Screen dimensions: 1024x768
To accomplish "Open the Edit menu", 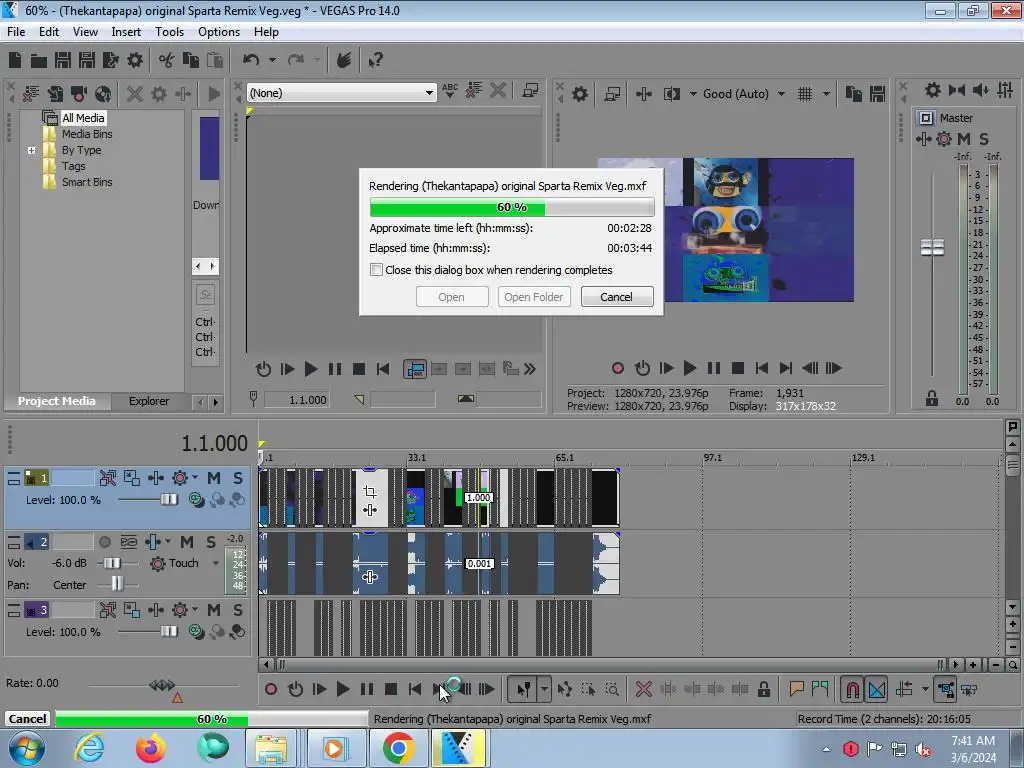I will click(x=49, y=31).
